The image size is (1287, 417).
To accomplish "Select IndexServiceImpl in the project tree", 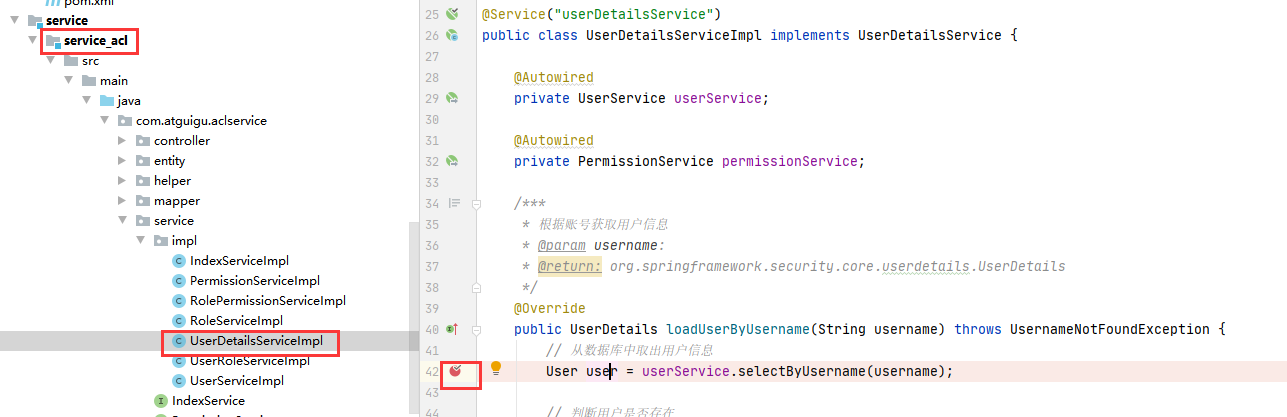I will coord(239,260).
